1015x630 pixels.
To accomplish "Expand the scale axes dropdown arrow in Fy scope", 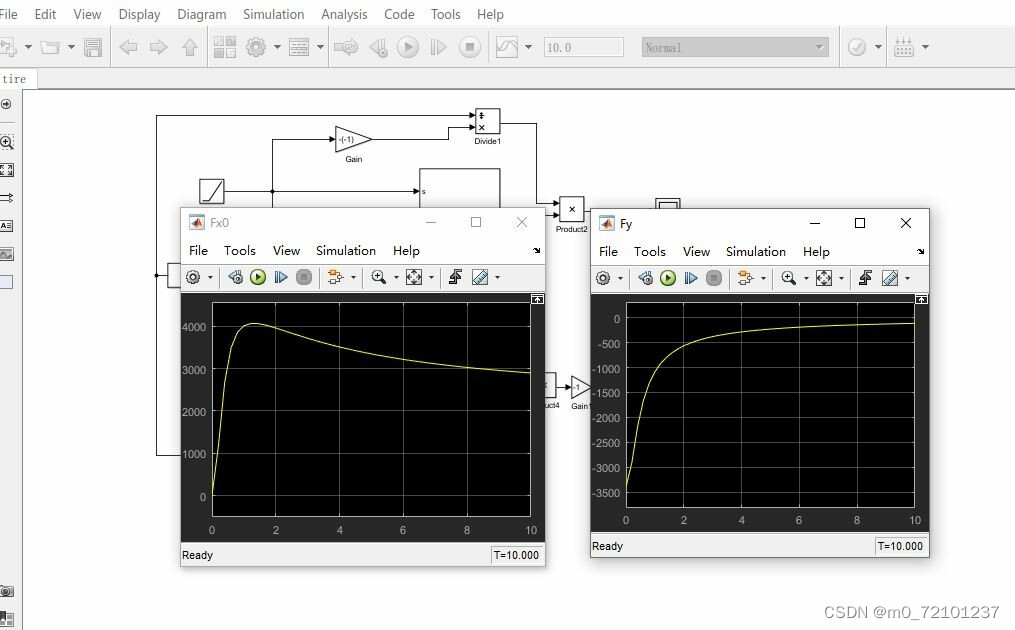I will (x=841, y=278).
